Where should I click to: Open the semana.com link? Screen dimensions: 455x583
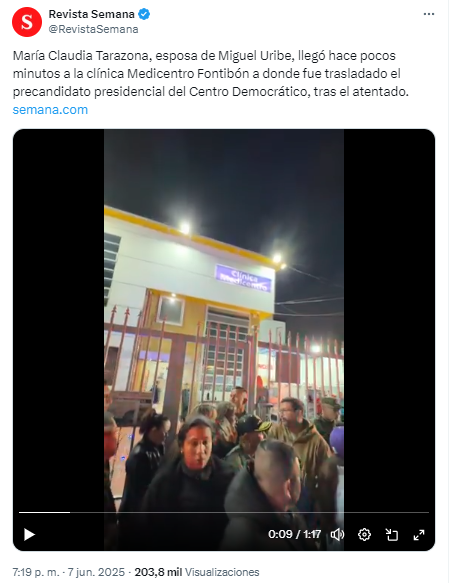click(x=50, y=110)
